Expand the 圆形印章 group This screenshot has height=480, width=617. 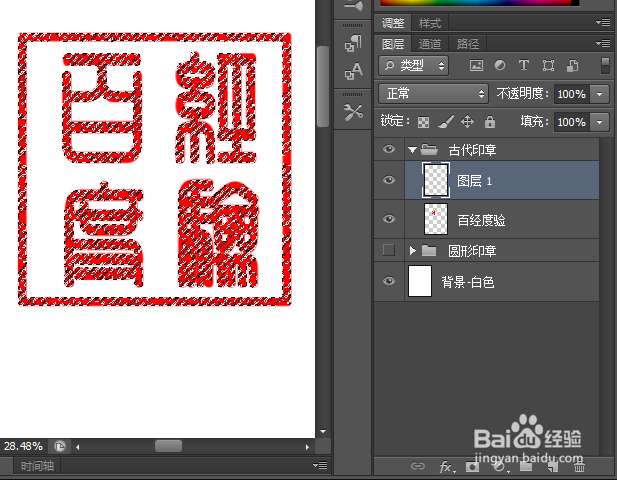coord(412,250)
